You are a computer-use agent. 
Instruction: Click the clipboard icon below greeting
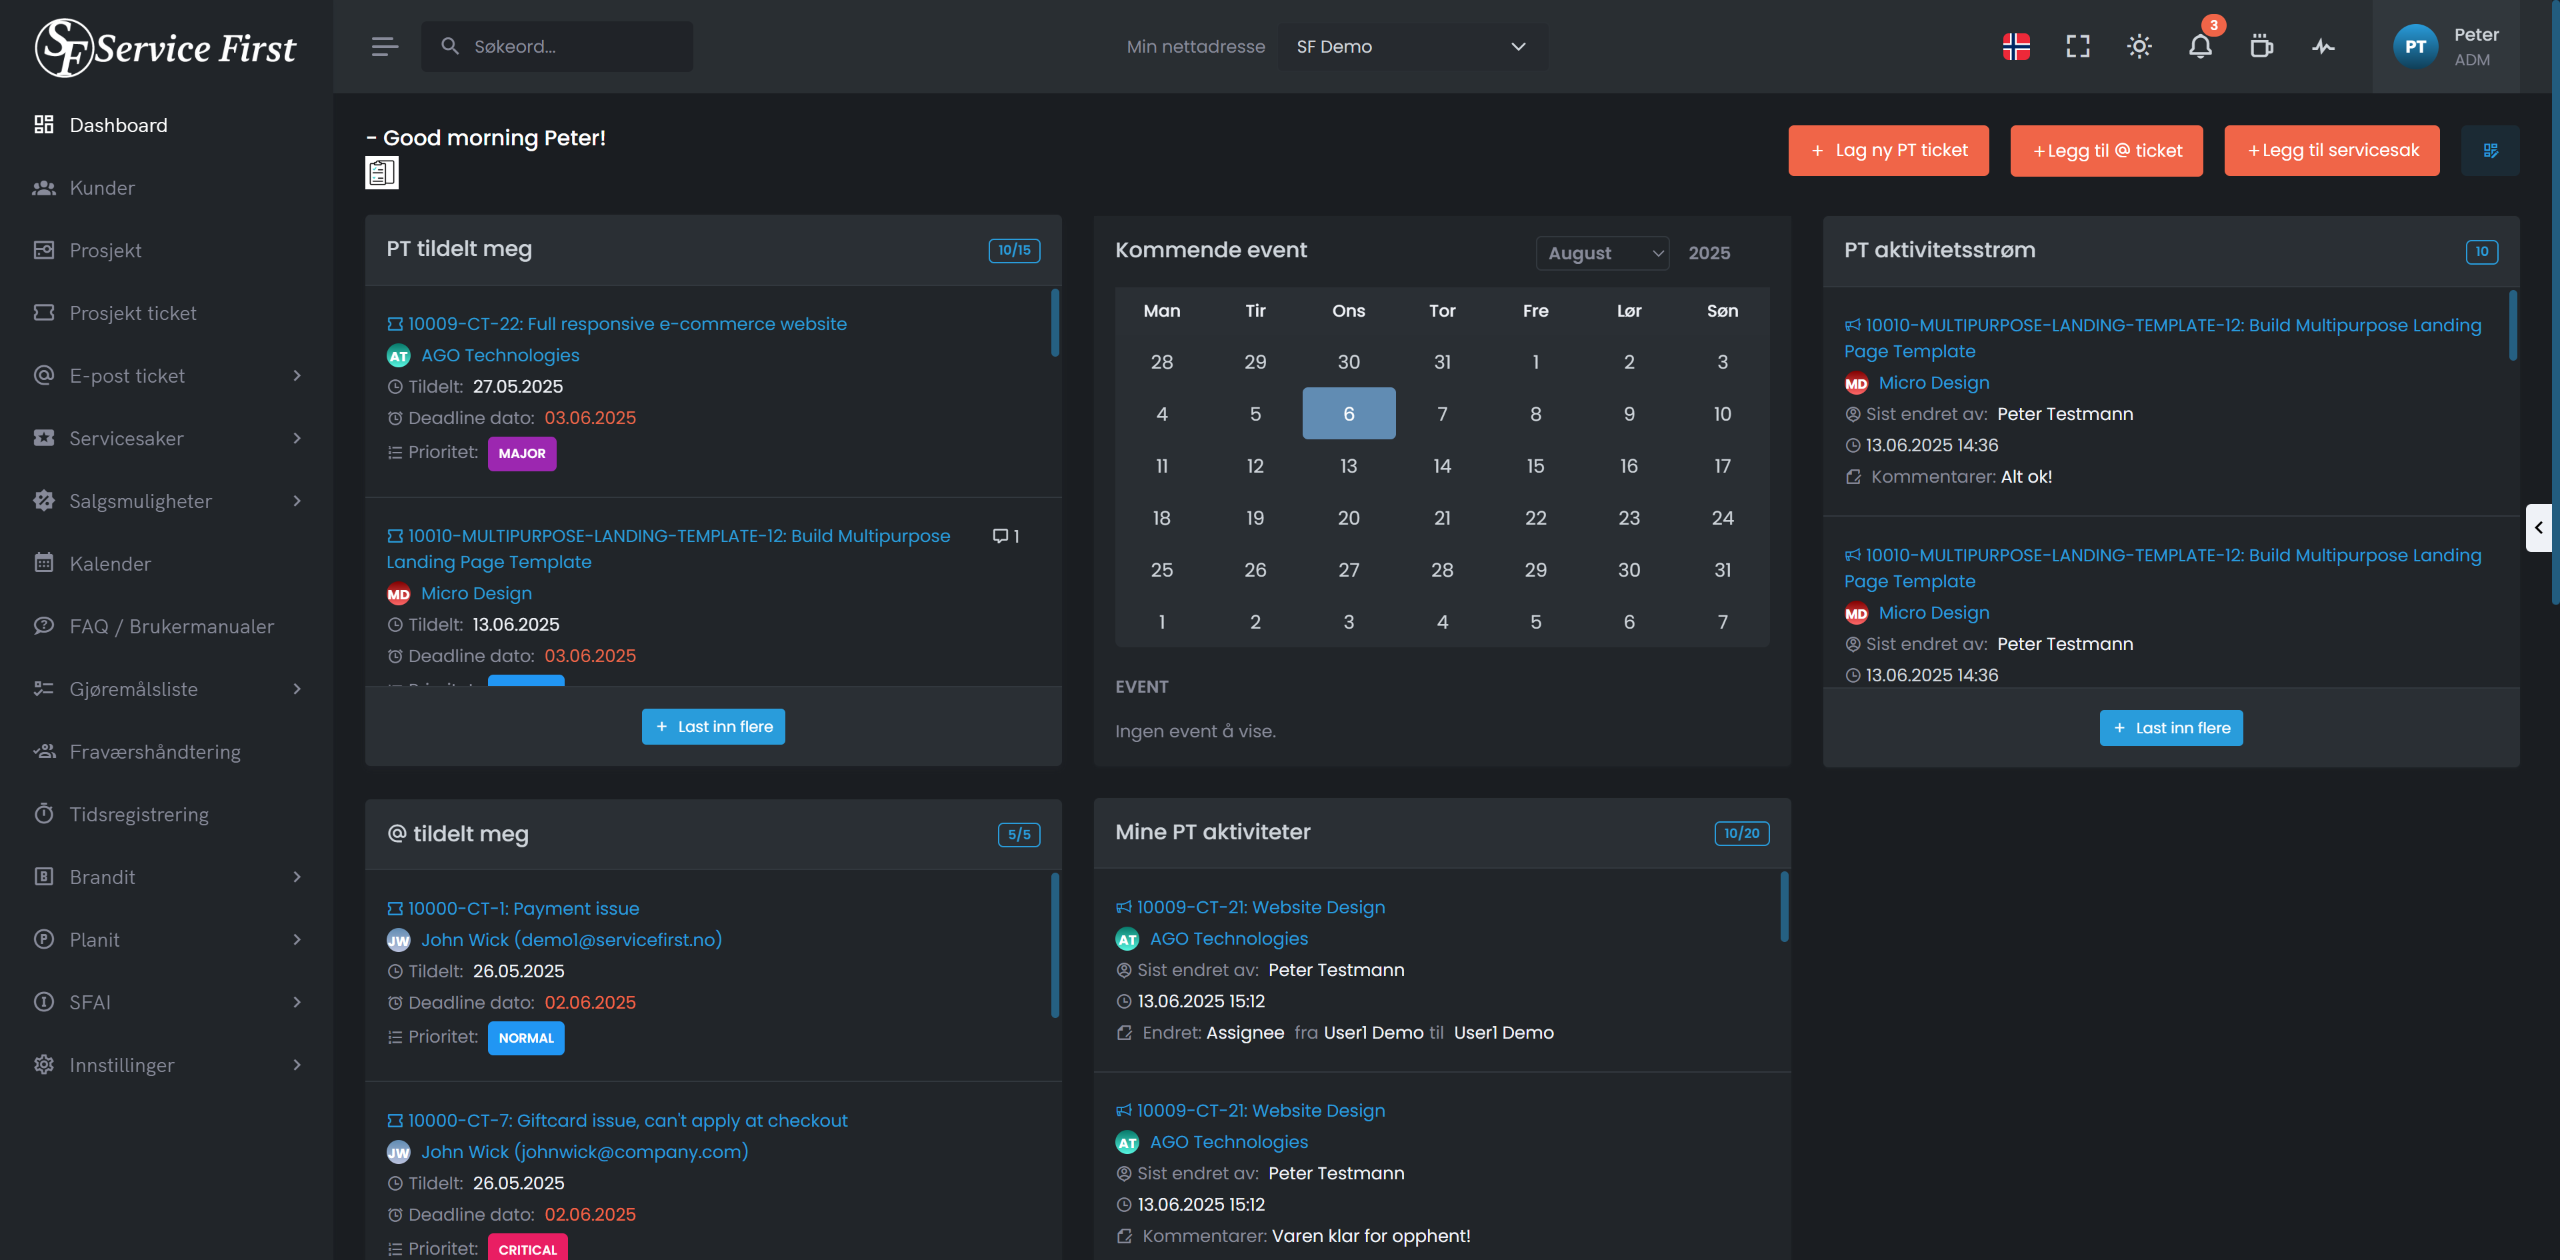381,173
